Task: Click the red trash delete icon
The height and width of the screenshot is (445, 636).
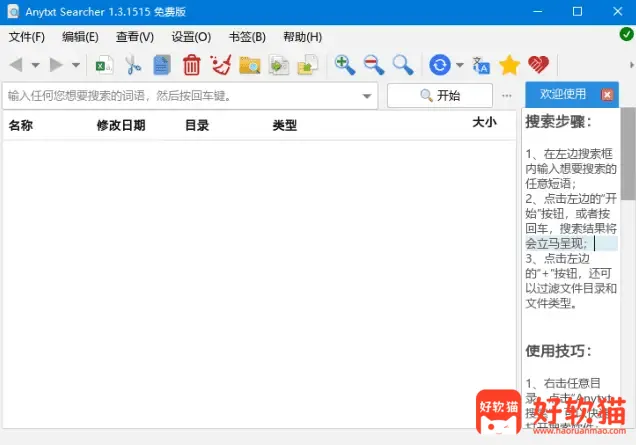Action: 191,65
